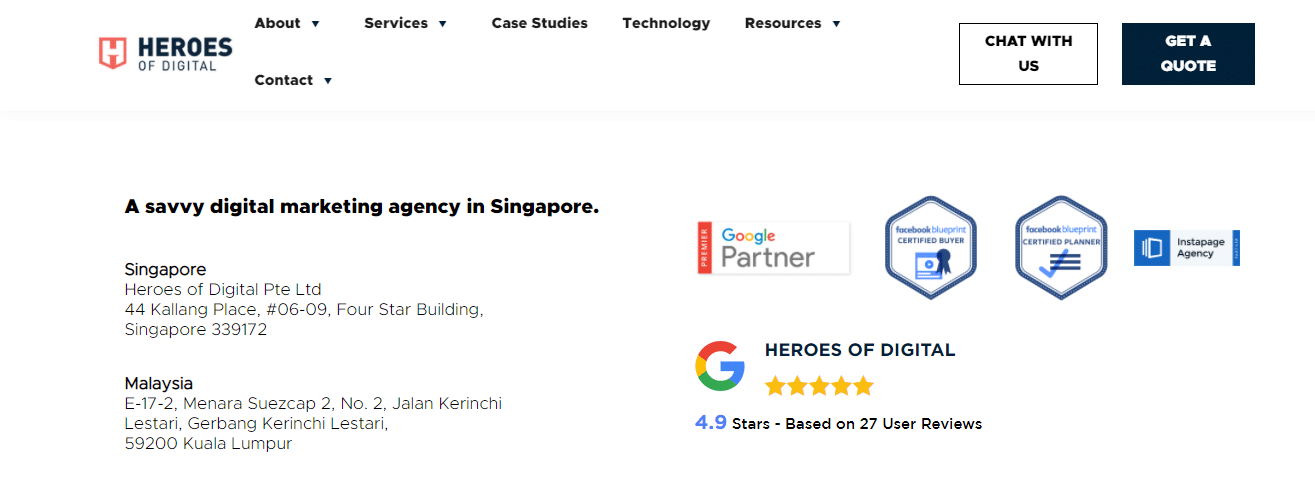The height and width of the screenshot is (504, 1315).
Task: Open the Technology page
Action: tap(666, 23)
